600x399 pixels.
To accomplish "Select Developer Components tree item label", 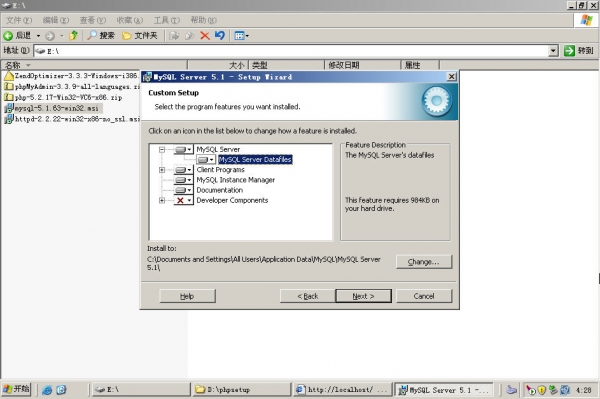I will 232,200.
